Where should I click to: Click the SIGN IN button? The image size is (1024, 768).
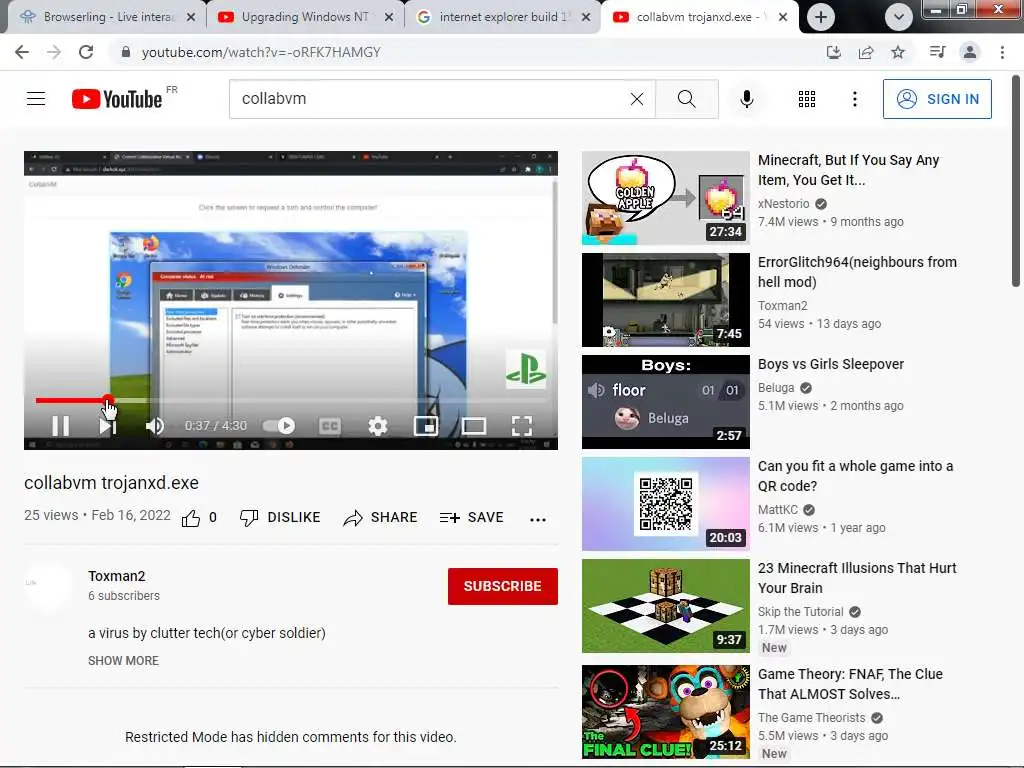click(x=936, y=99)
